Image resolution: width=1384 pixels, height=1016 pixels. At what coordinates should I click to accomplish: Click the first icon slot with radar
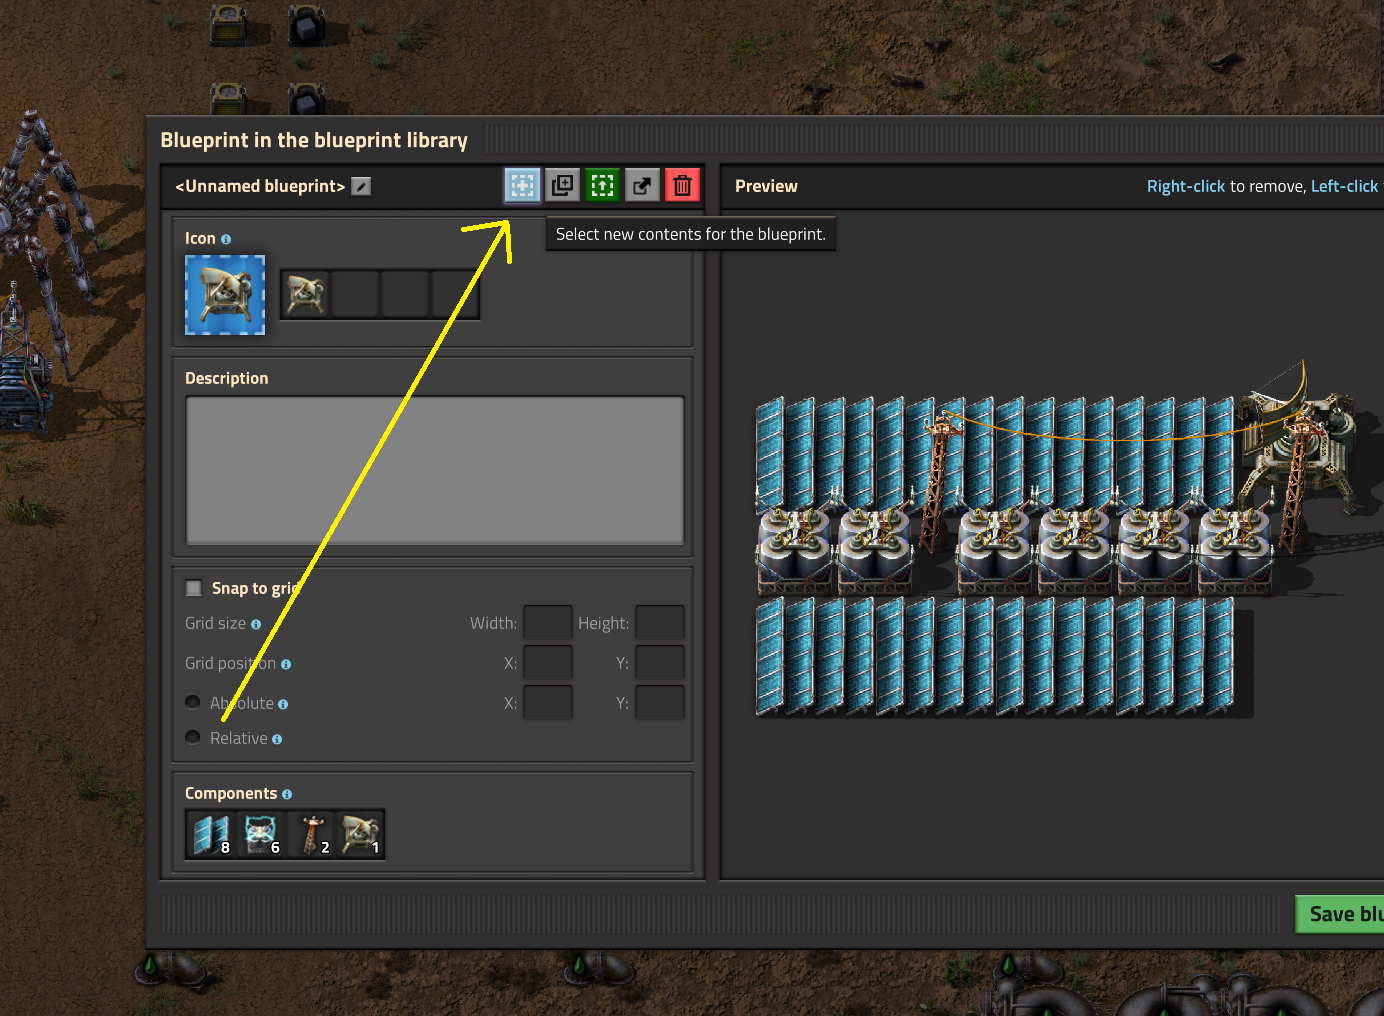306,295
